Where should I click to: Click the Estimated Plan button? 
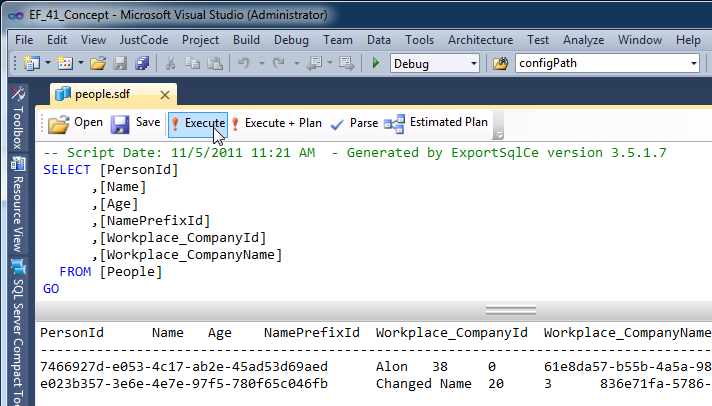pyautogui.click(x=436, y=123)
